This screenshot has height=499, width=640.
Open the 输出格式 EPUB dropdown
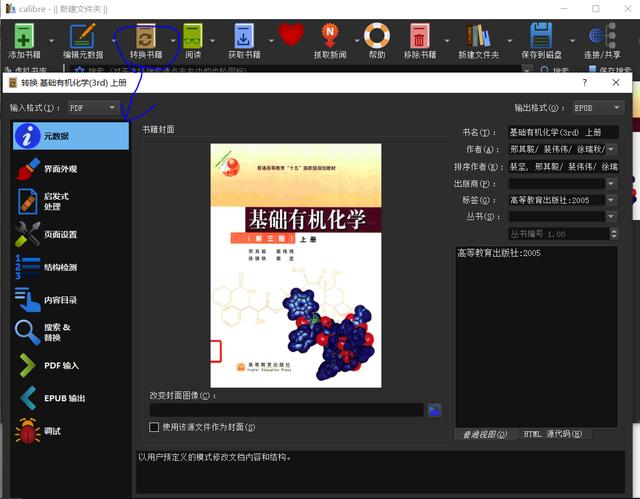(x=598, y=108)
